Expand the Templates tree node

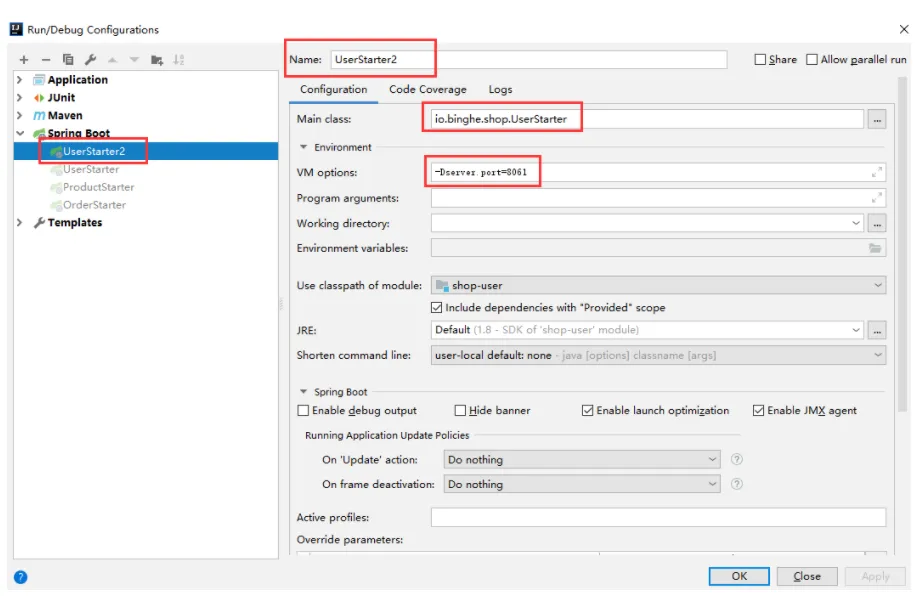coord(20,223)
